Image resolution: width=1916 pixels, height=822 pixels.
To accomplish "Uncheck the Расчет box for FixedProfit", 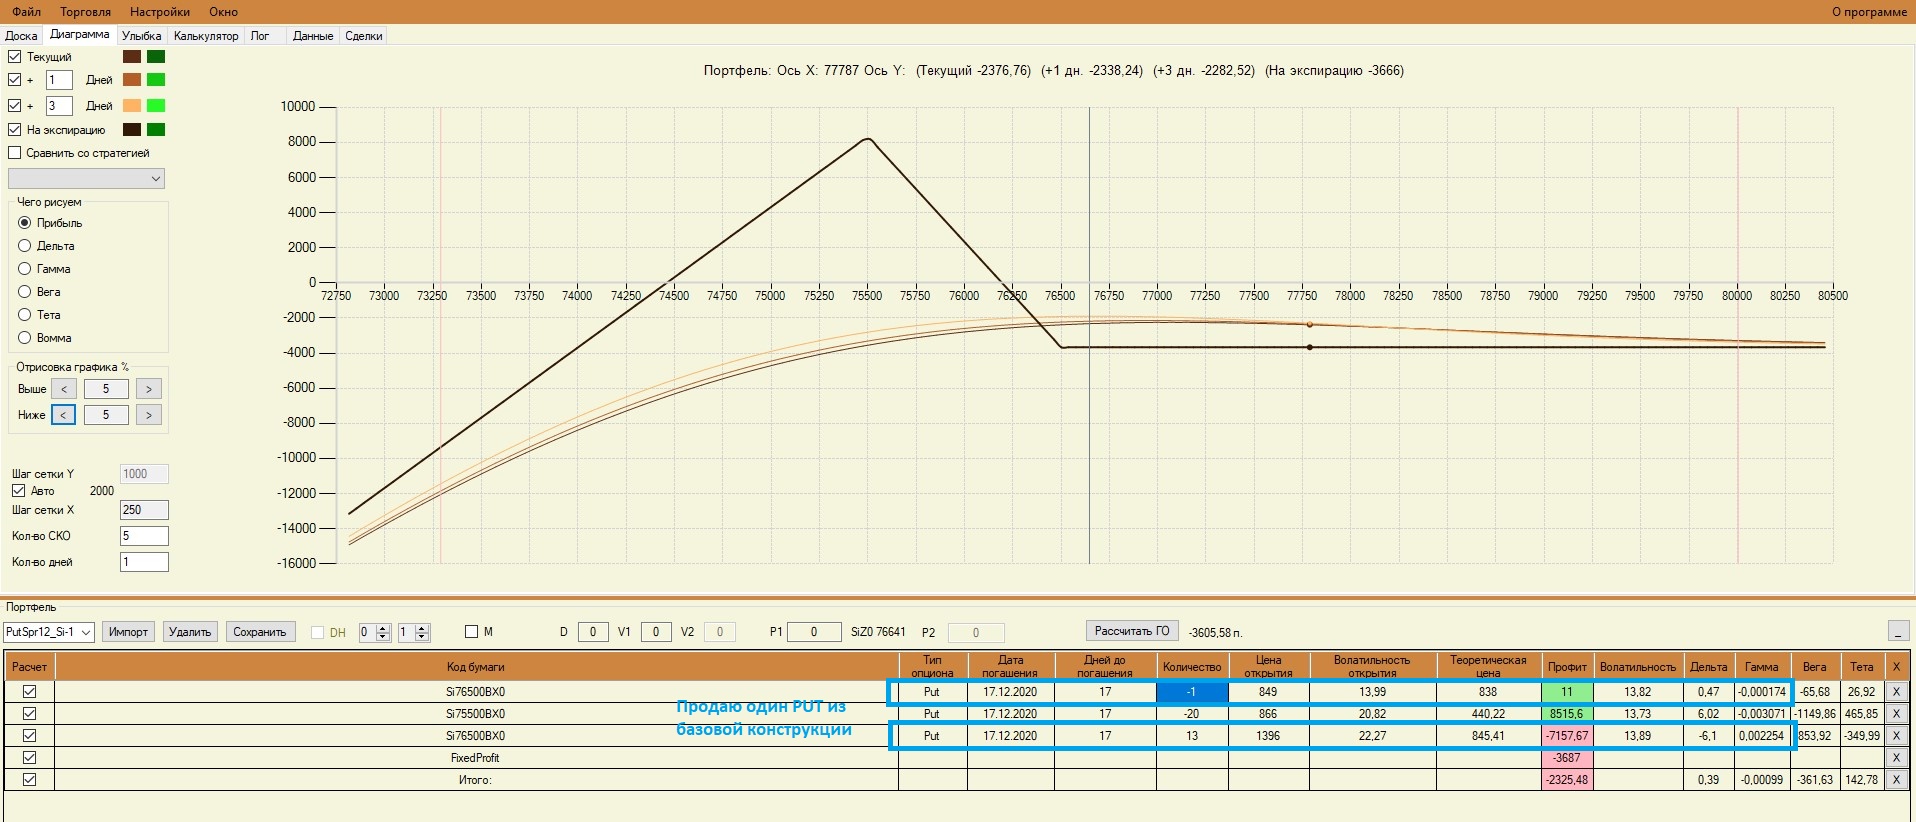I will coord(29,758).
